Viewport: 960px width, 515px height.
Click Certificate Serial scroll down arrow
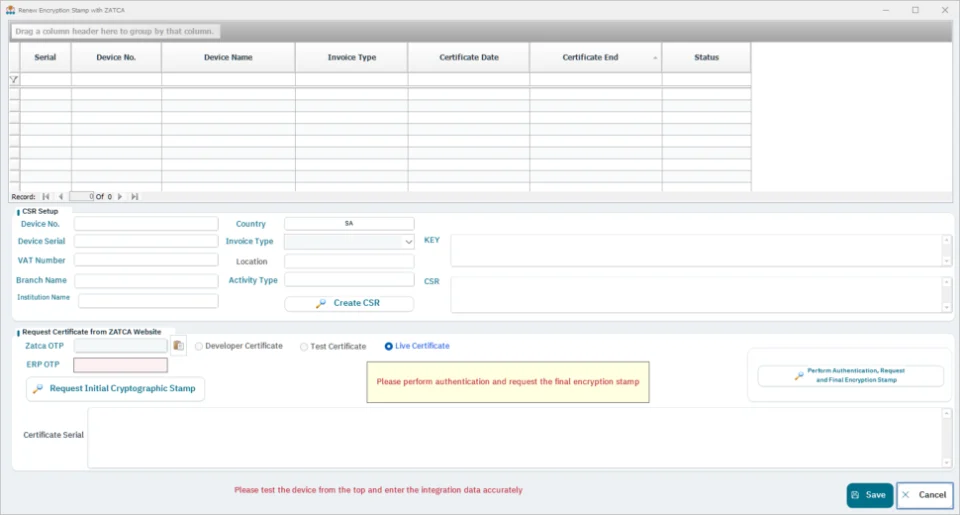pos(947,462)
